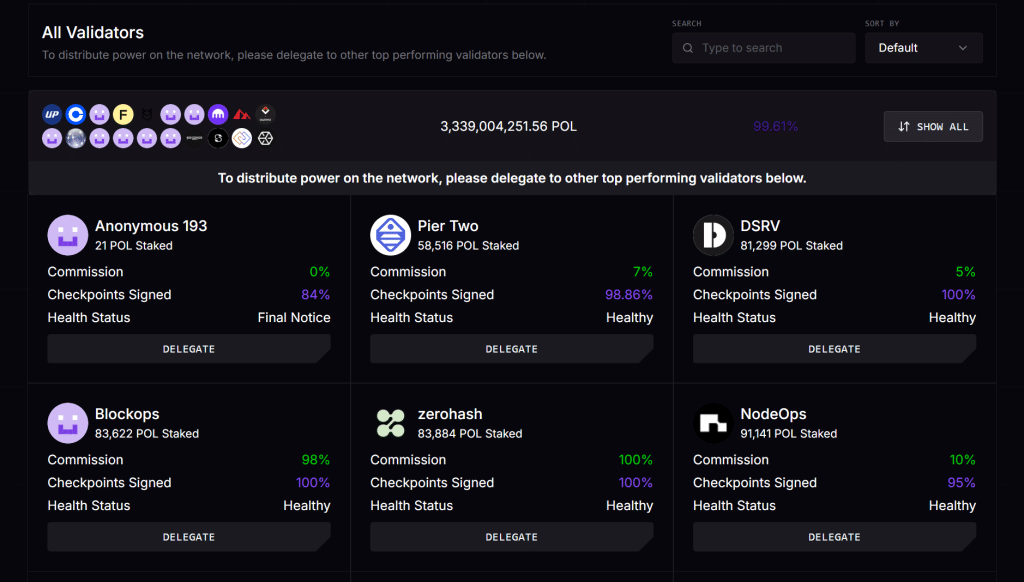Image resolution: width=1024 pixels, height=582 pixels.
Task: Click the DSRV validator name
Action: [760, 226]
